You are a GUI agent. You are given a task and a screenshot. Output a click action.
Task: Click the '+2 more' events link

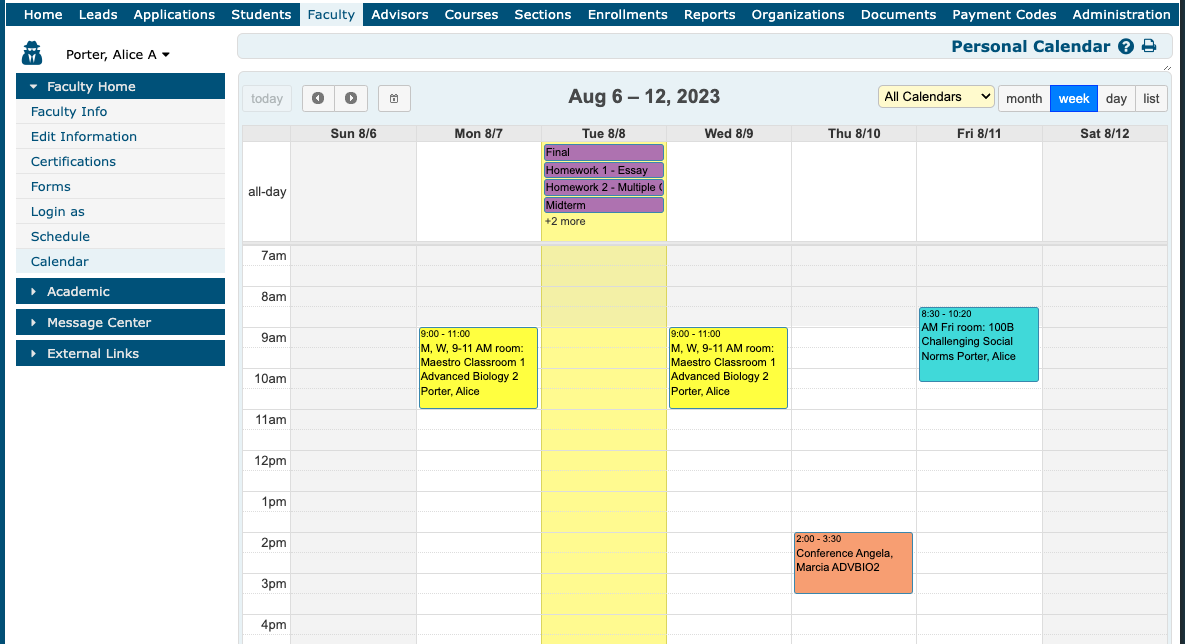pos(565,221)
